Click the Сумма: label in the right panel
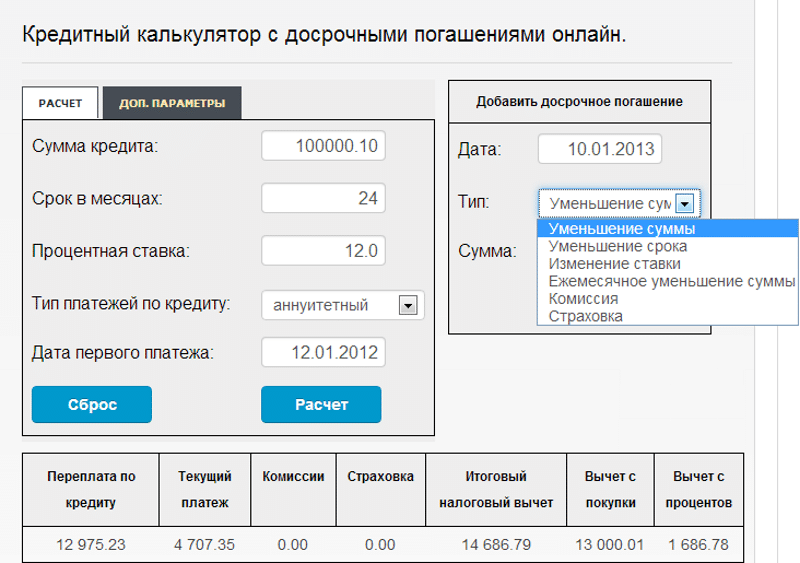This screenshot has width=800, height=563. (487, 251)
